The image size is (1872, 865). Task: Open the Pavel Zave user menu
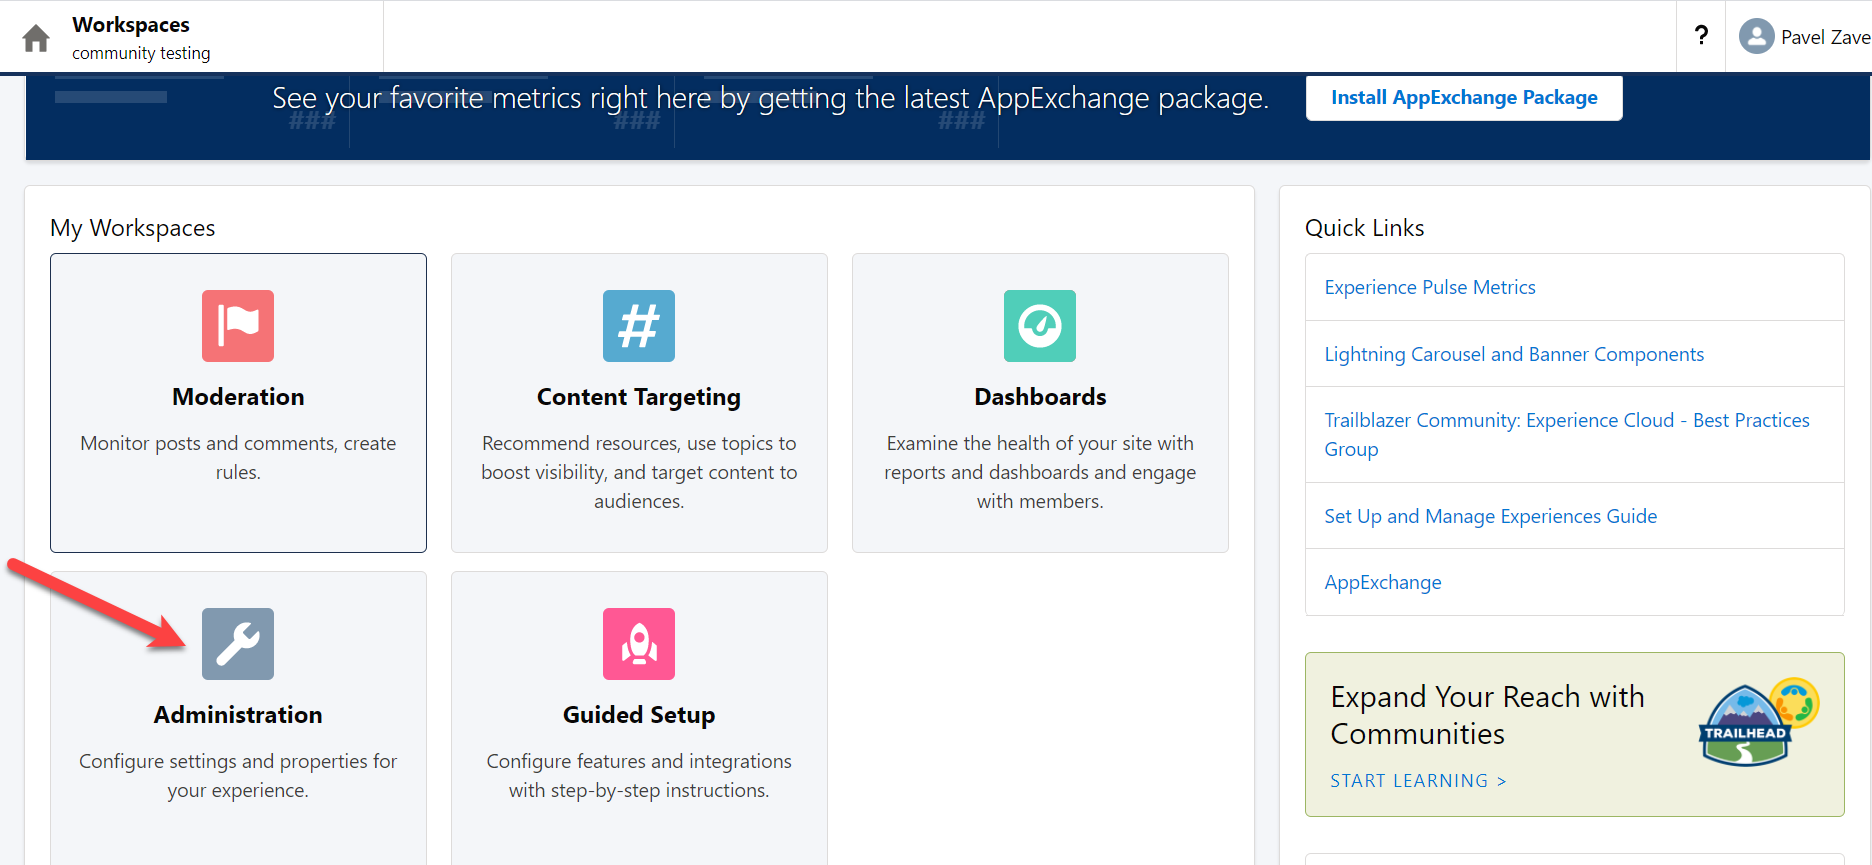point(1824,37)
